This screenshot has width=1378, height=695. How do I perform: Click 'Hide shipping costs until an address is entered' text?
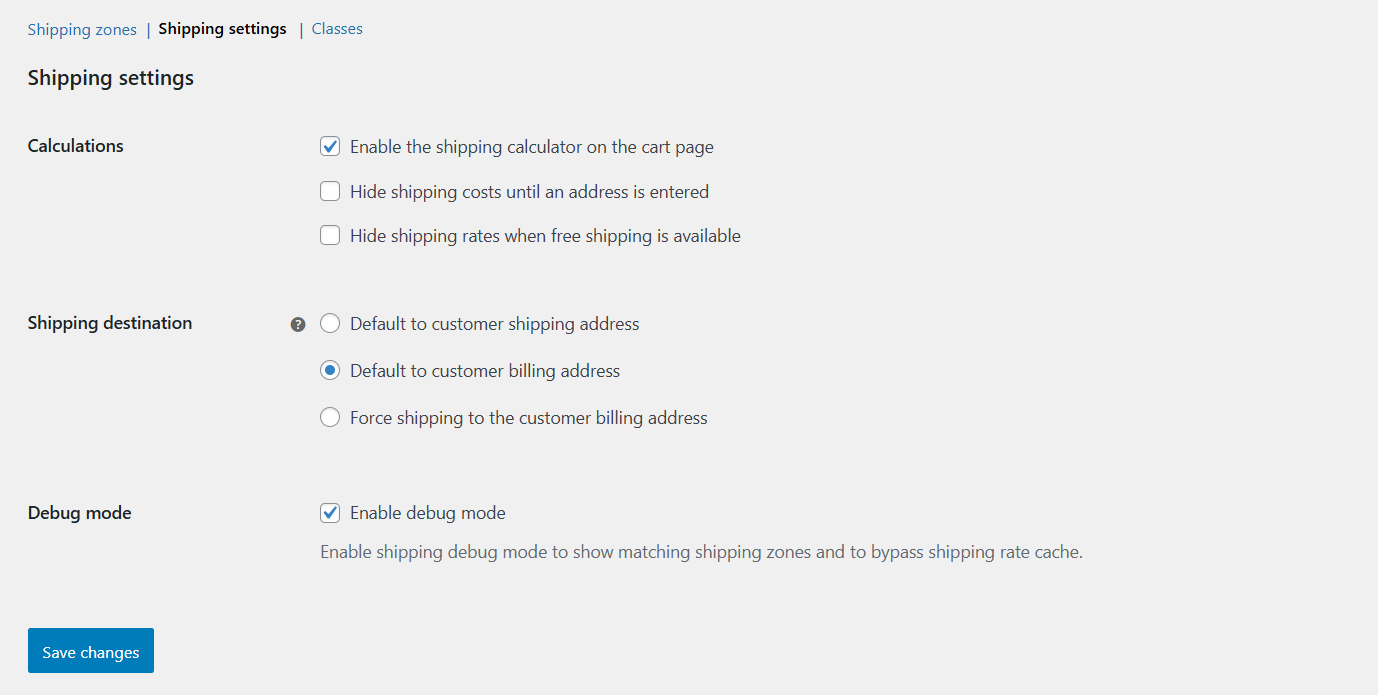529,191
